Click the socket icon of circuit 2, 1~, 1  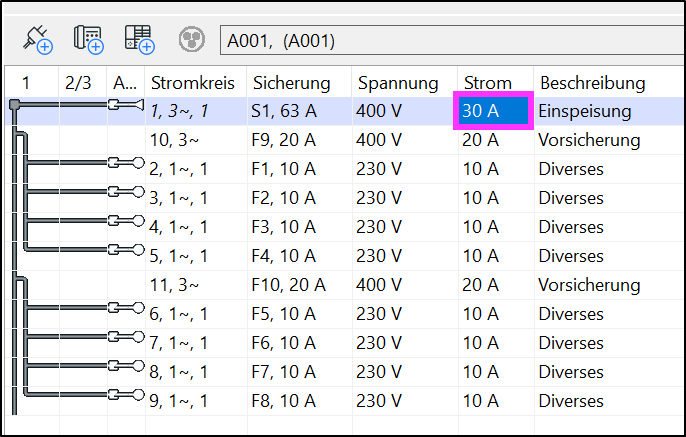[x=126, y=163]
